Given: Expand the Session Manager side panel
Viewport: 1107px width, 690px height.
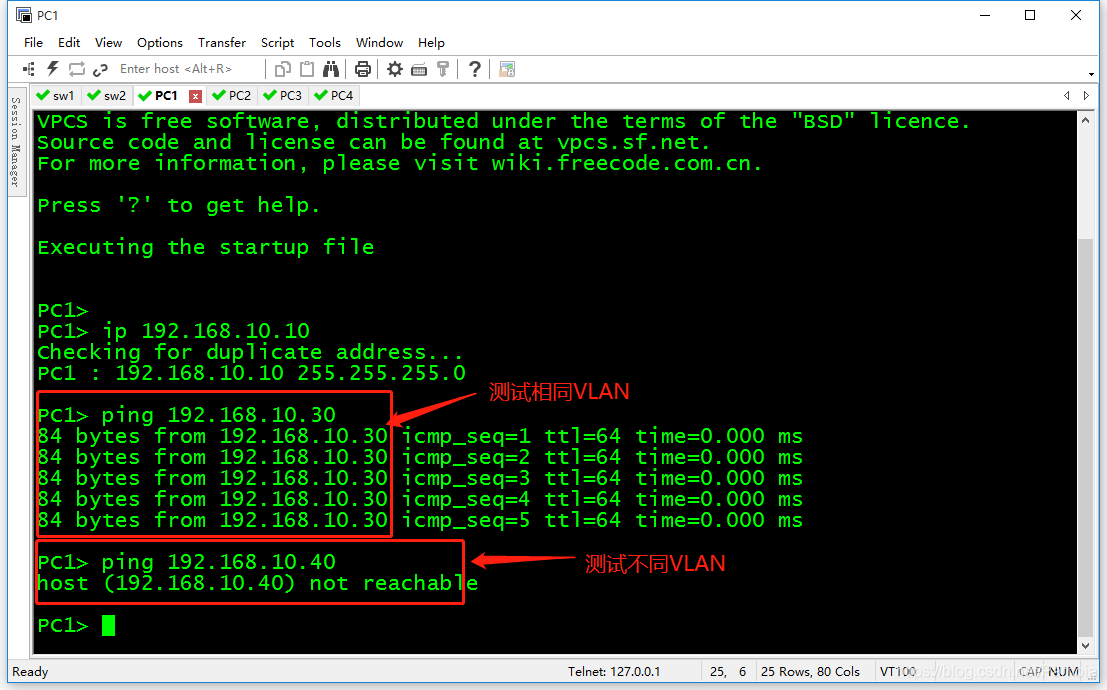Looking at the screenshot, I should pyautogui.click(x=16, y=142).
